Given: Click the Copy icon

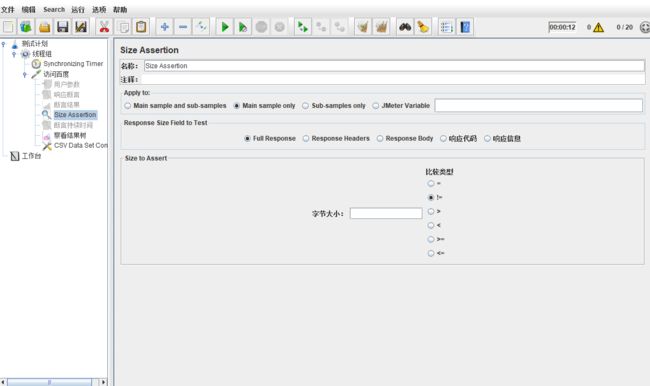Looking at the screenshot, I should pos(123,27).
